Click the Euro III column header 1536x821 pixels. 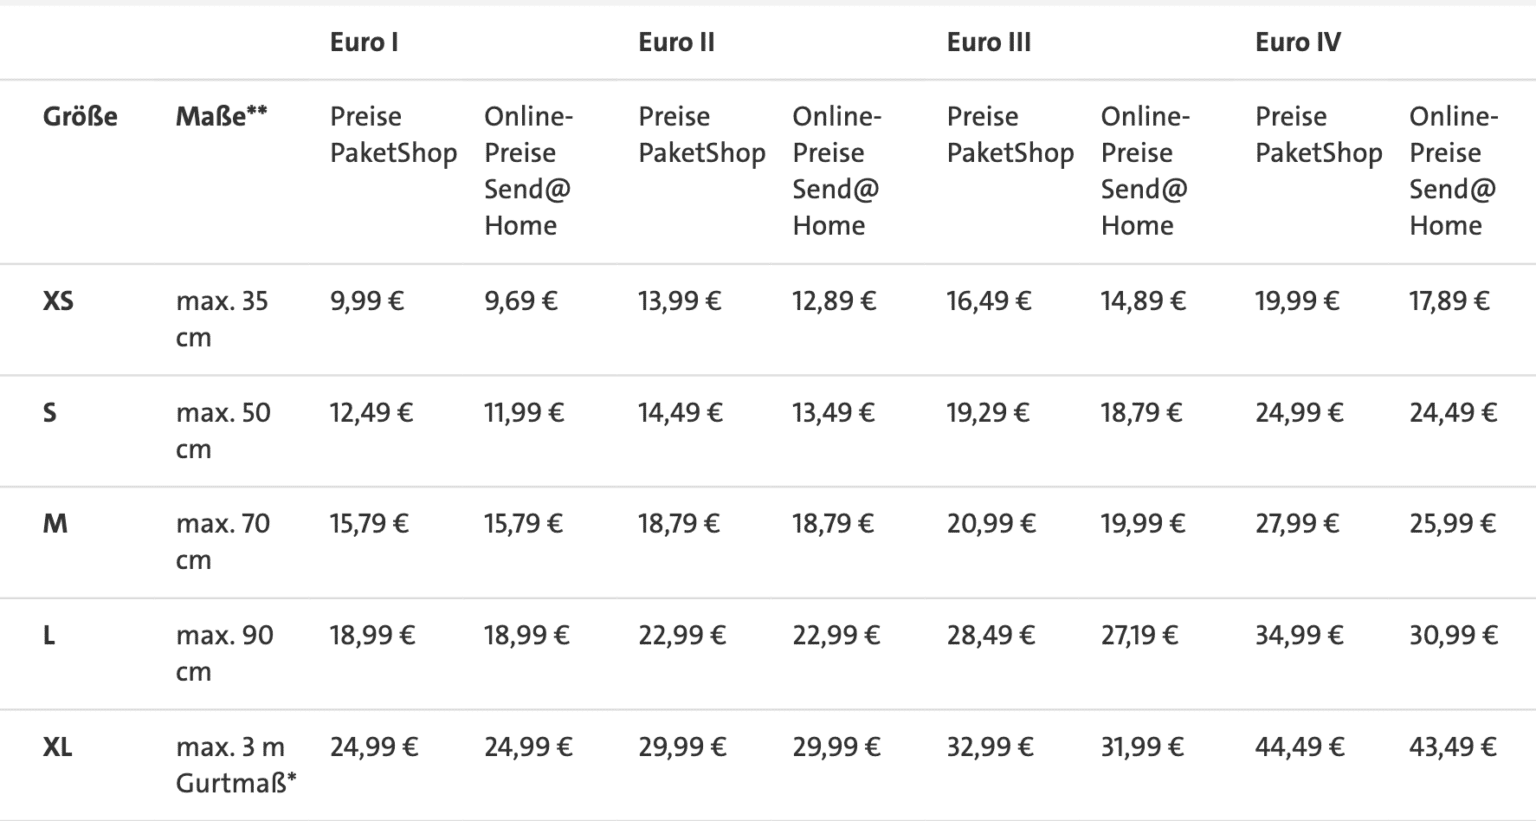988,42
